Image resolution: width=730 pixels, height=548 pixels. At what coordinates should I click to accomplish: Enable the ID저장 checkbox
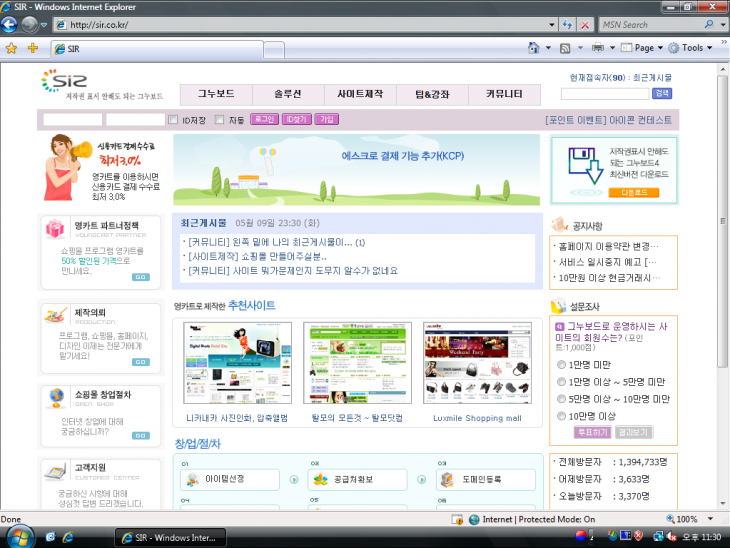click(x=173, y=120)
